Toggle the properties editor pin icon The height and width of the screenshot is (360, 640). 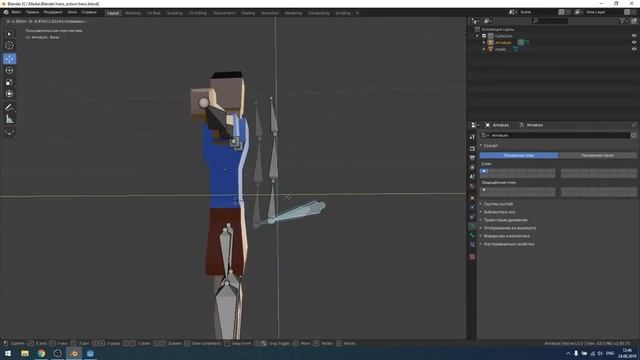634,125
